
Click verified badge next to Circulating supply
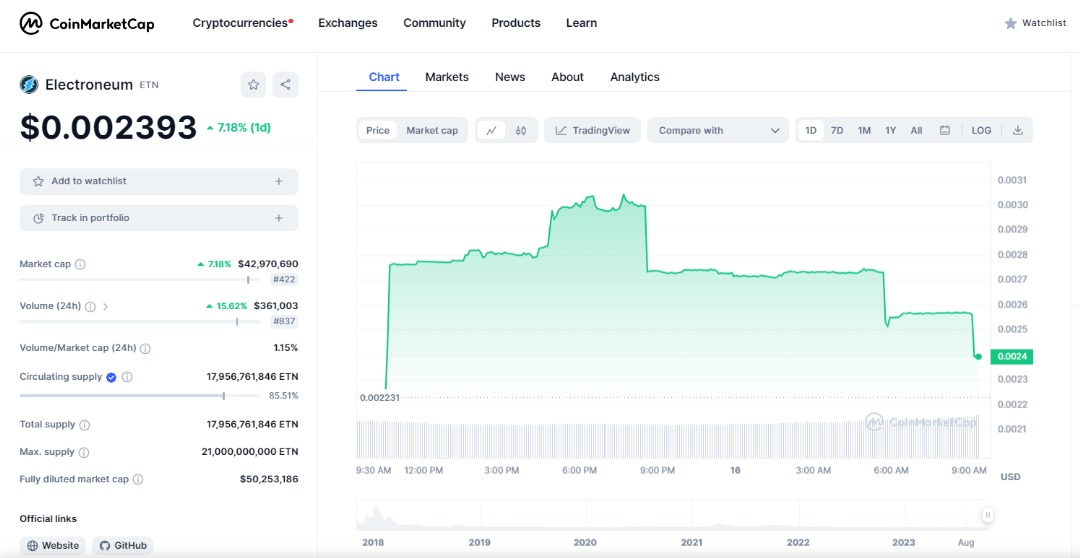click(112, 377)
